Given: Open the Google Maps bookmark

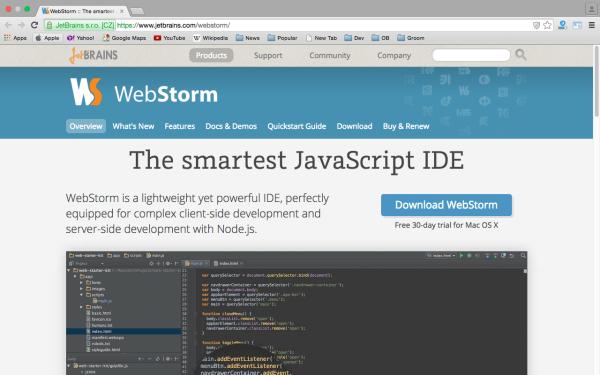Looking at the screenshot, I should click(x=124, y=38).
